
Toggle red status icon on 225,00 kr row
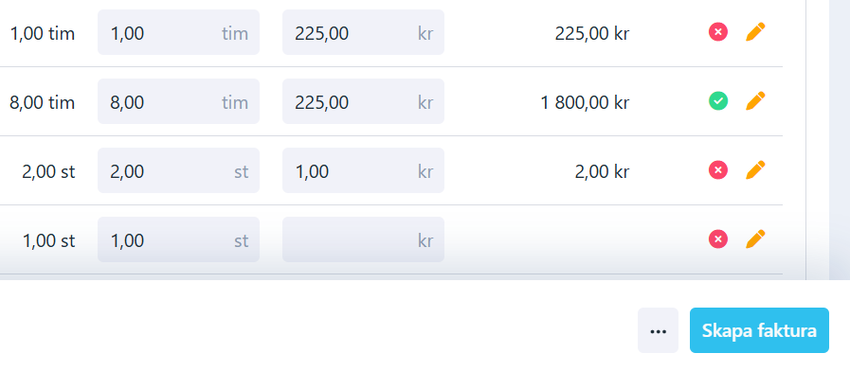(x=718, y=32)
